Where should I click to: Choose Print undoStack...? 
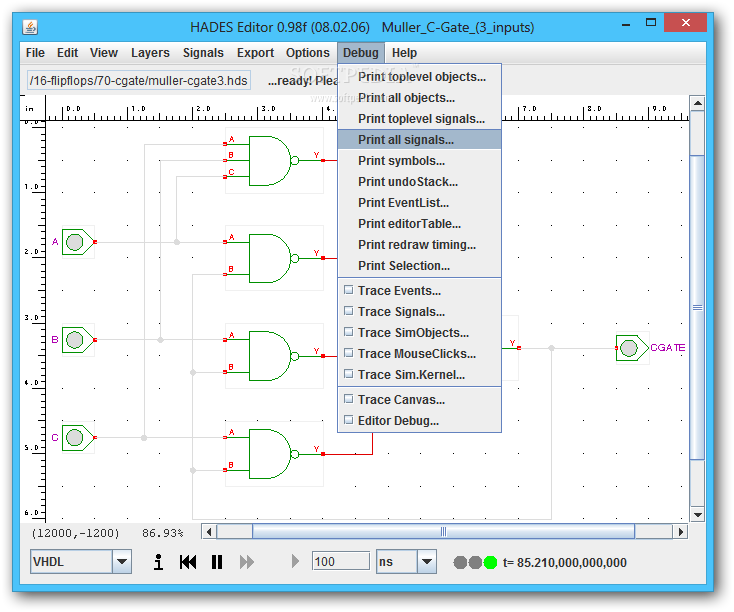click(419, 182)
